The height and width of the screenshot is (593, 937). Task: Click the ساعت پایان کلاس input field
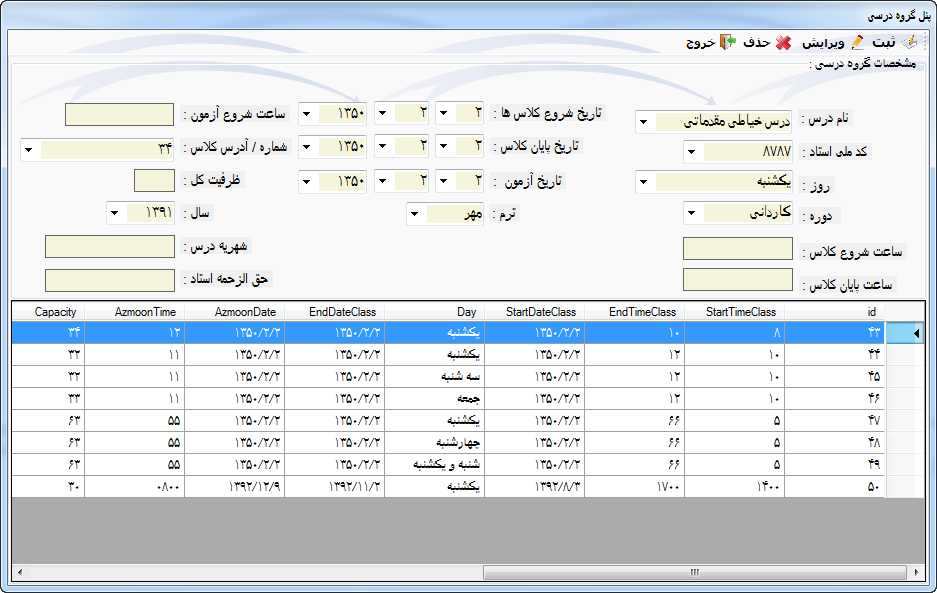coord(738,280)
